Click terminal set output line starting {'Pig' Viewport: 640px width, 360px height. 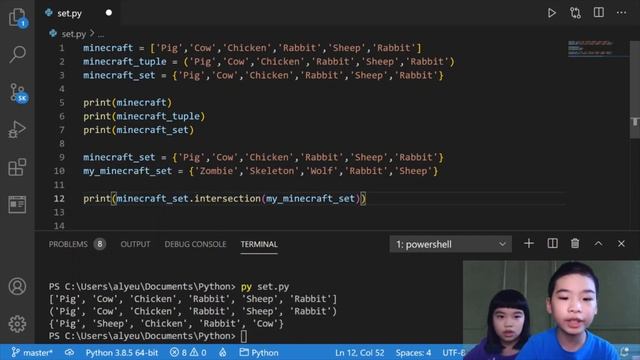(x=166, y=324)
